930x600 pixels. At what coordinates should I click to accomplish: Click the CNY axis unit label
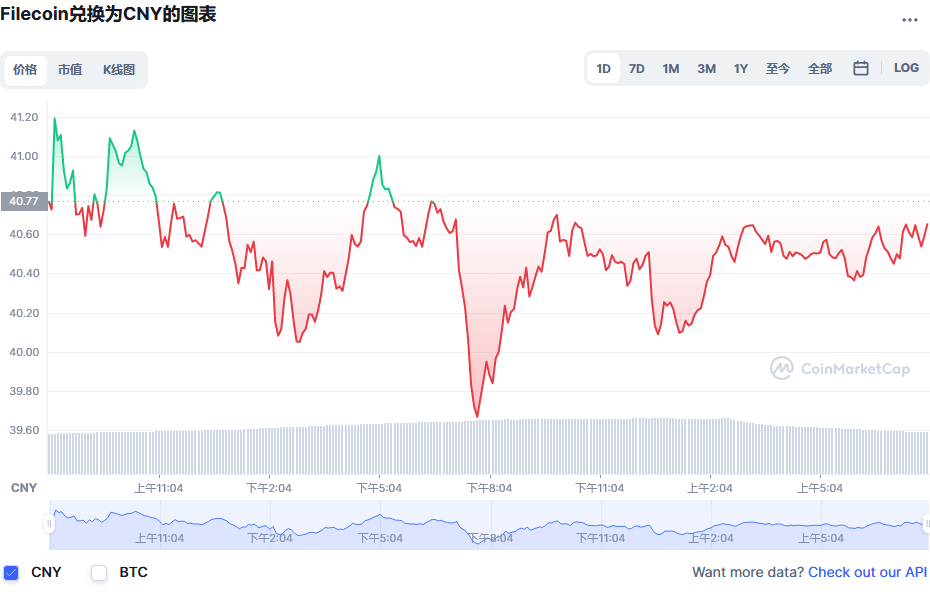click(x=24, y=487)
